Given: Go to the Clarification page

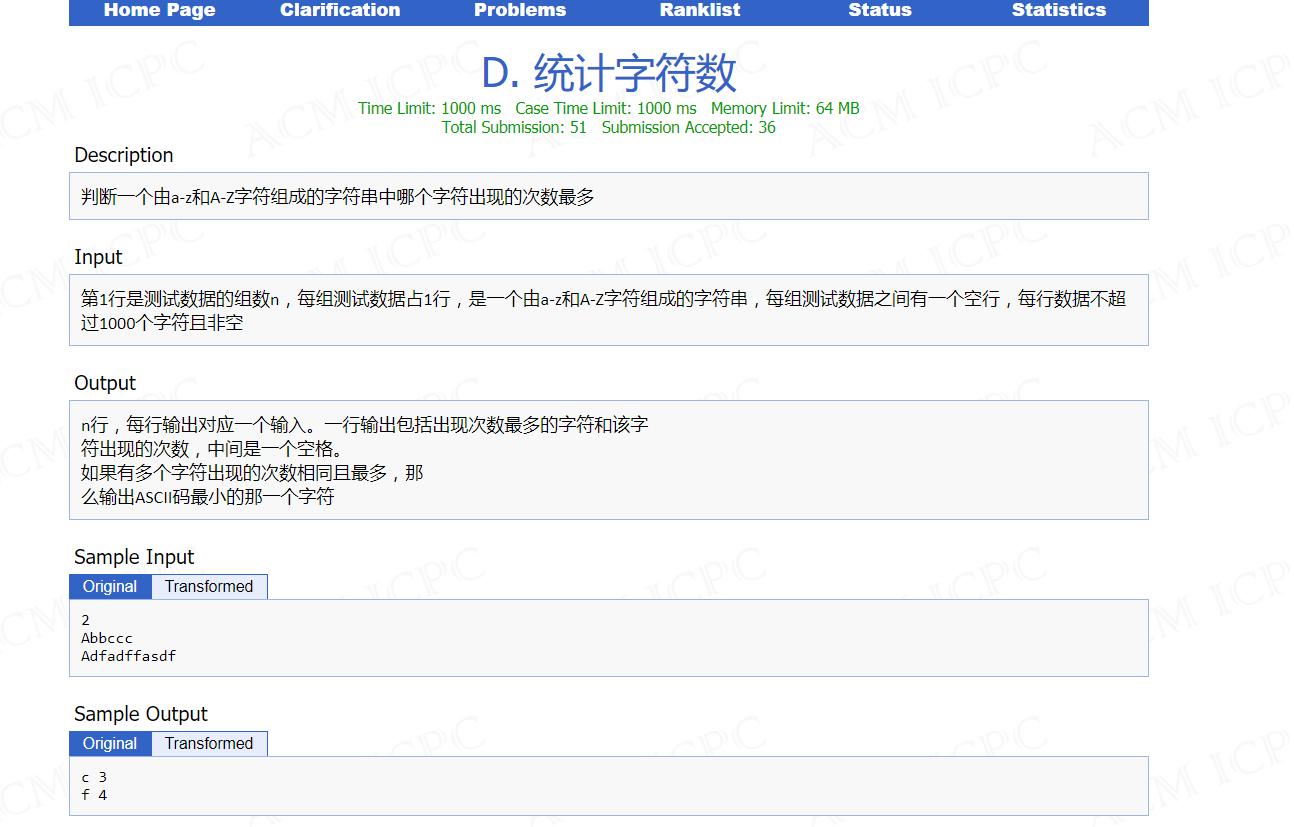Looking at the screenshot, I should 340,10.
